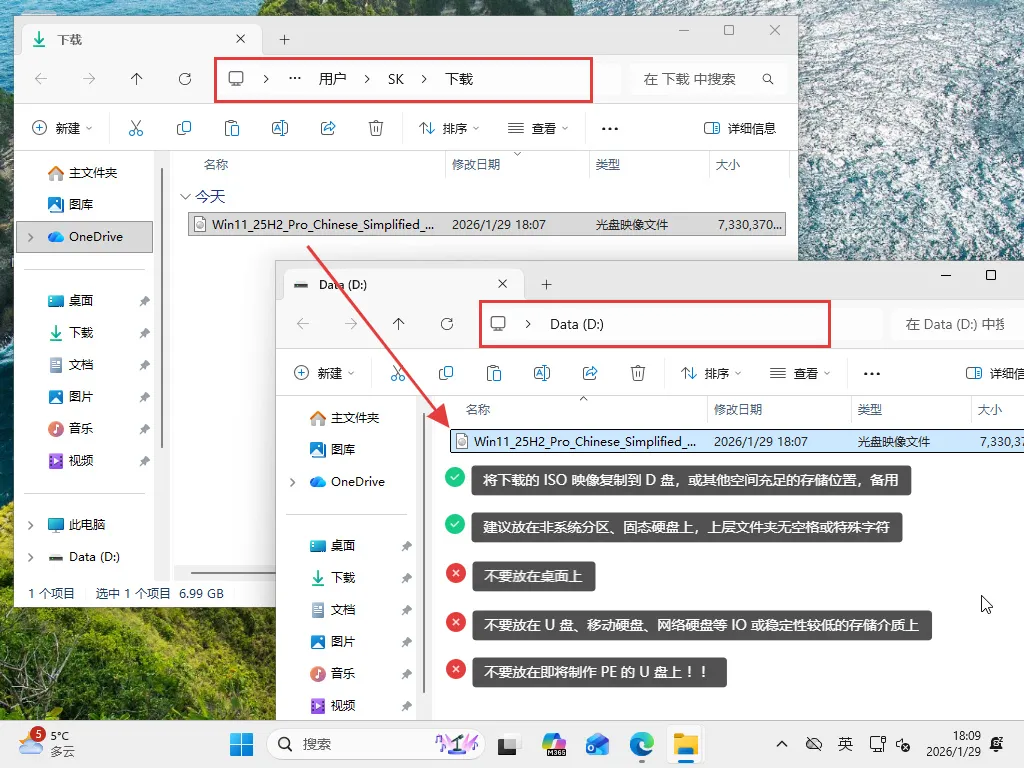Refresh the Downloads window

[185, 79]
